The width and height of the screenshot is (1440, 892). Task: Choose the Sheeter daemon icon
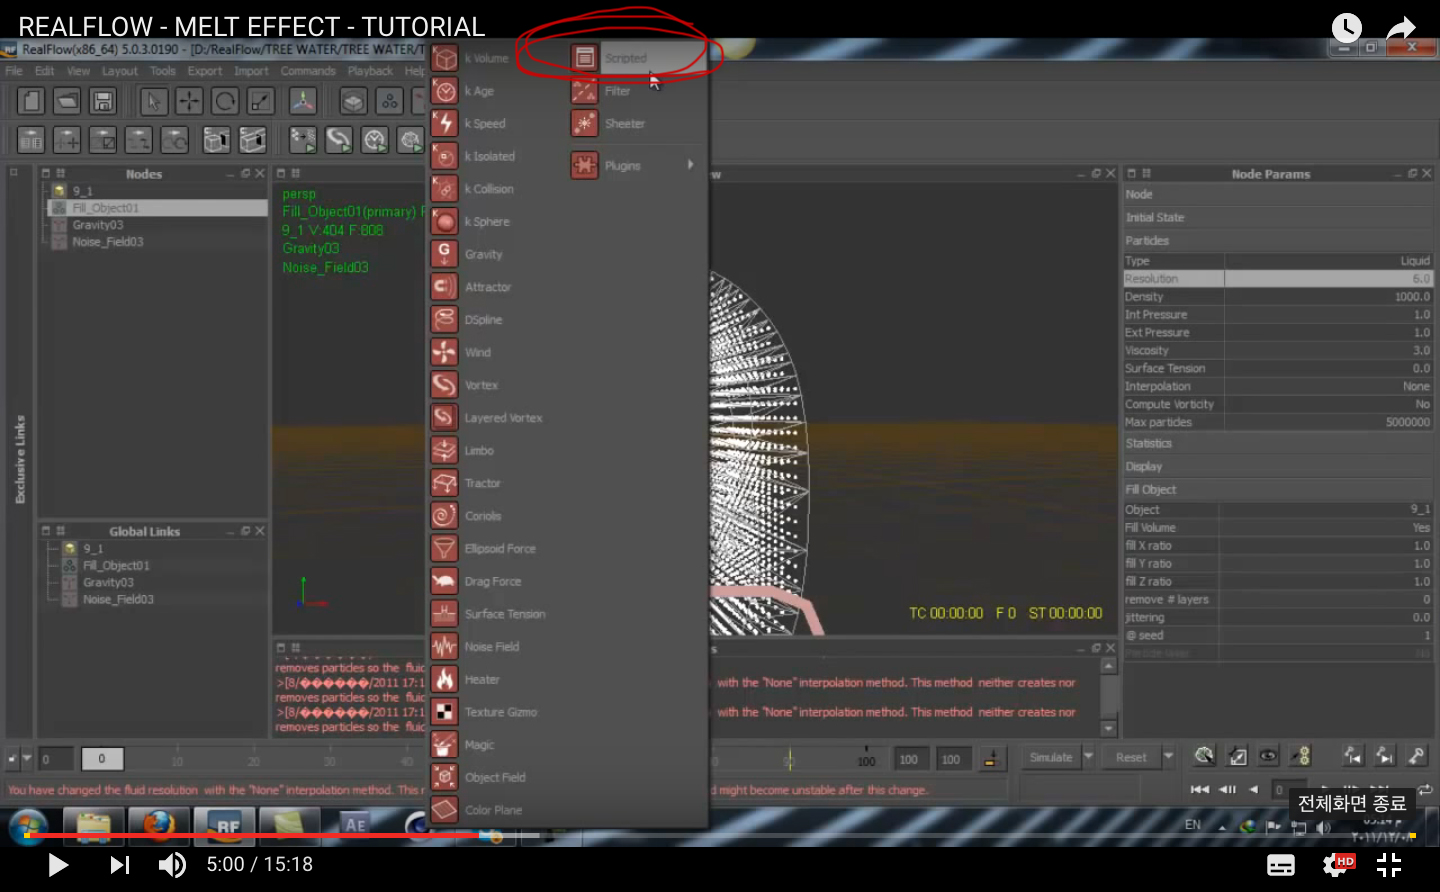pos(584,124)
